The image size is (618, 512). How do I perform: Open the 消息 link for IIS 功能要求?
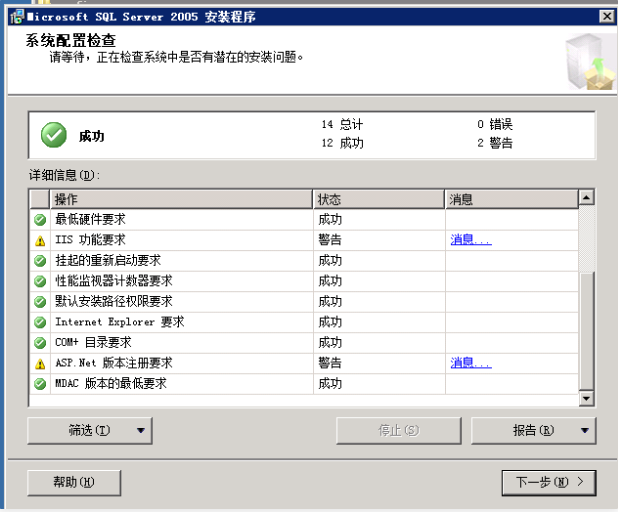pyautogui.click(x=470, y=240)
